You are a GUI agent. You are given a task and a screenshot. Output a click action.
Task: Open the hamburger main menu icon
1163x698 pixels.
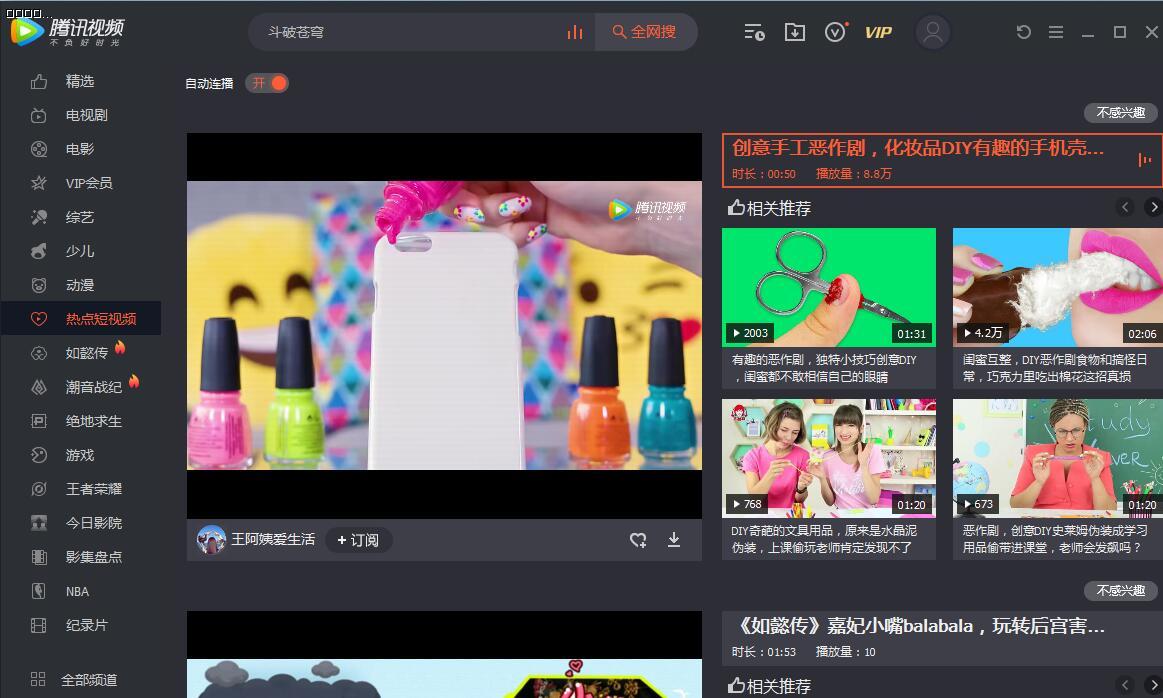pyautogui.click(x=1055, y=32)
